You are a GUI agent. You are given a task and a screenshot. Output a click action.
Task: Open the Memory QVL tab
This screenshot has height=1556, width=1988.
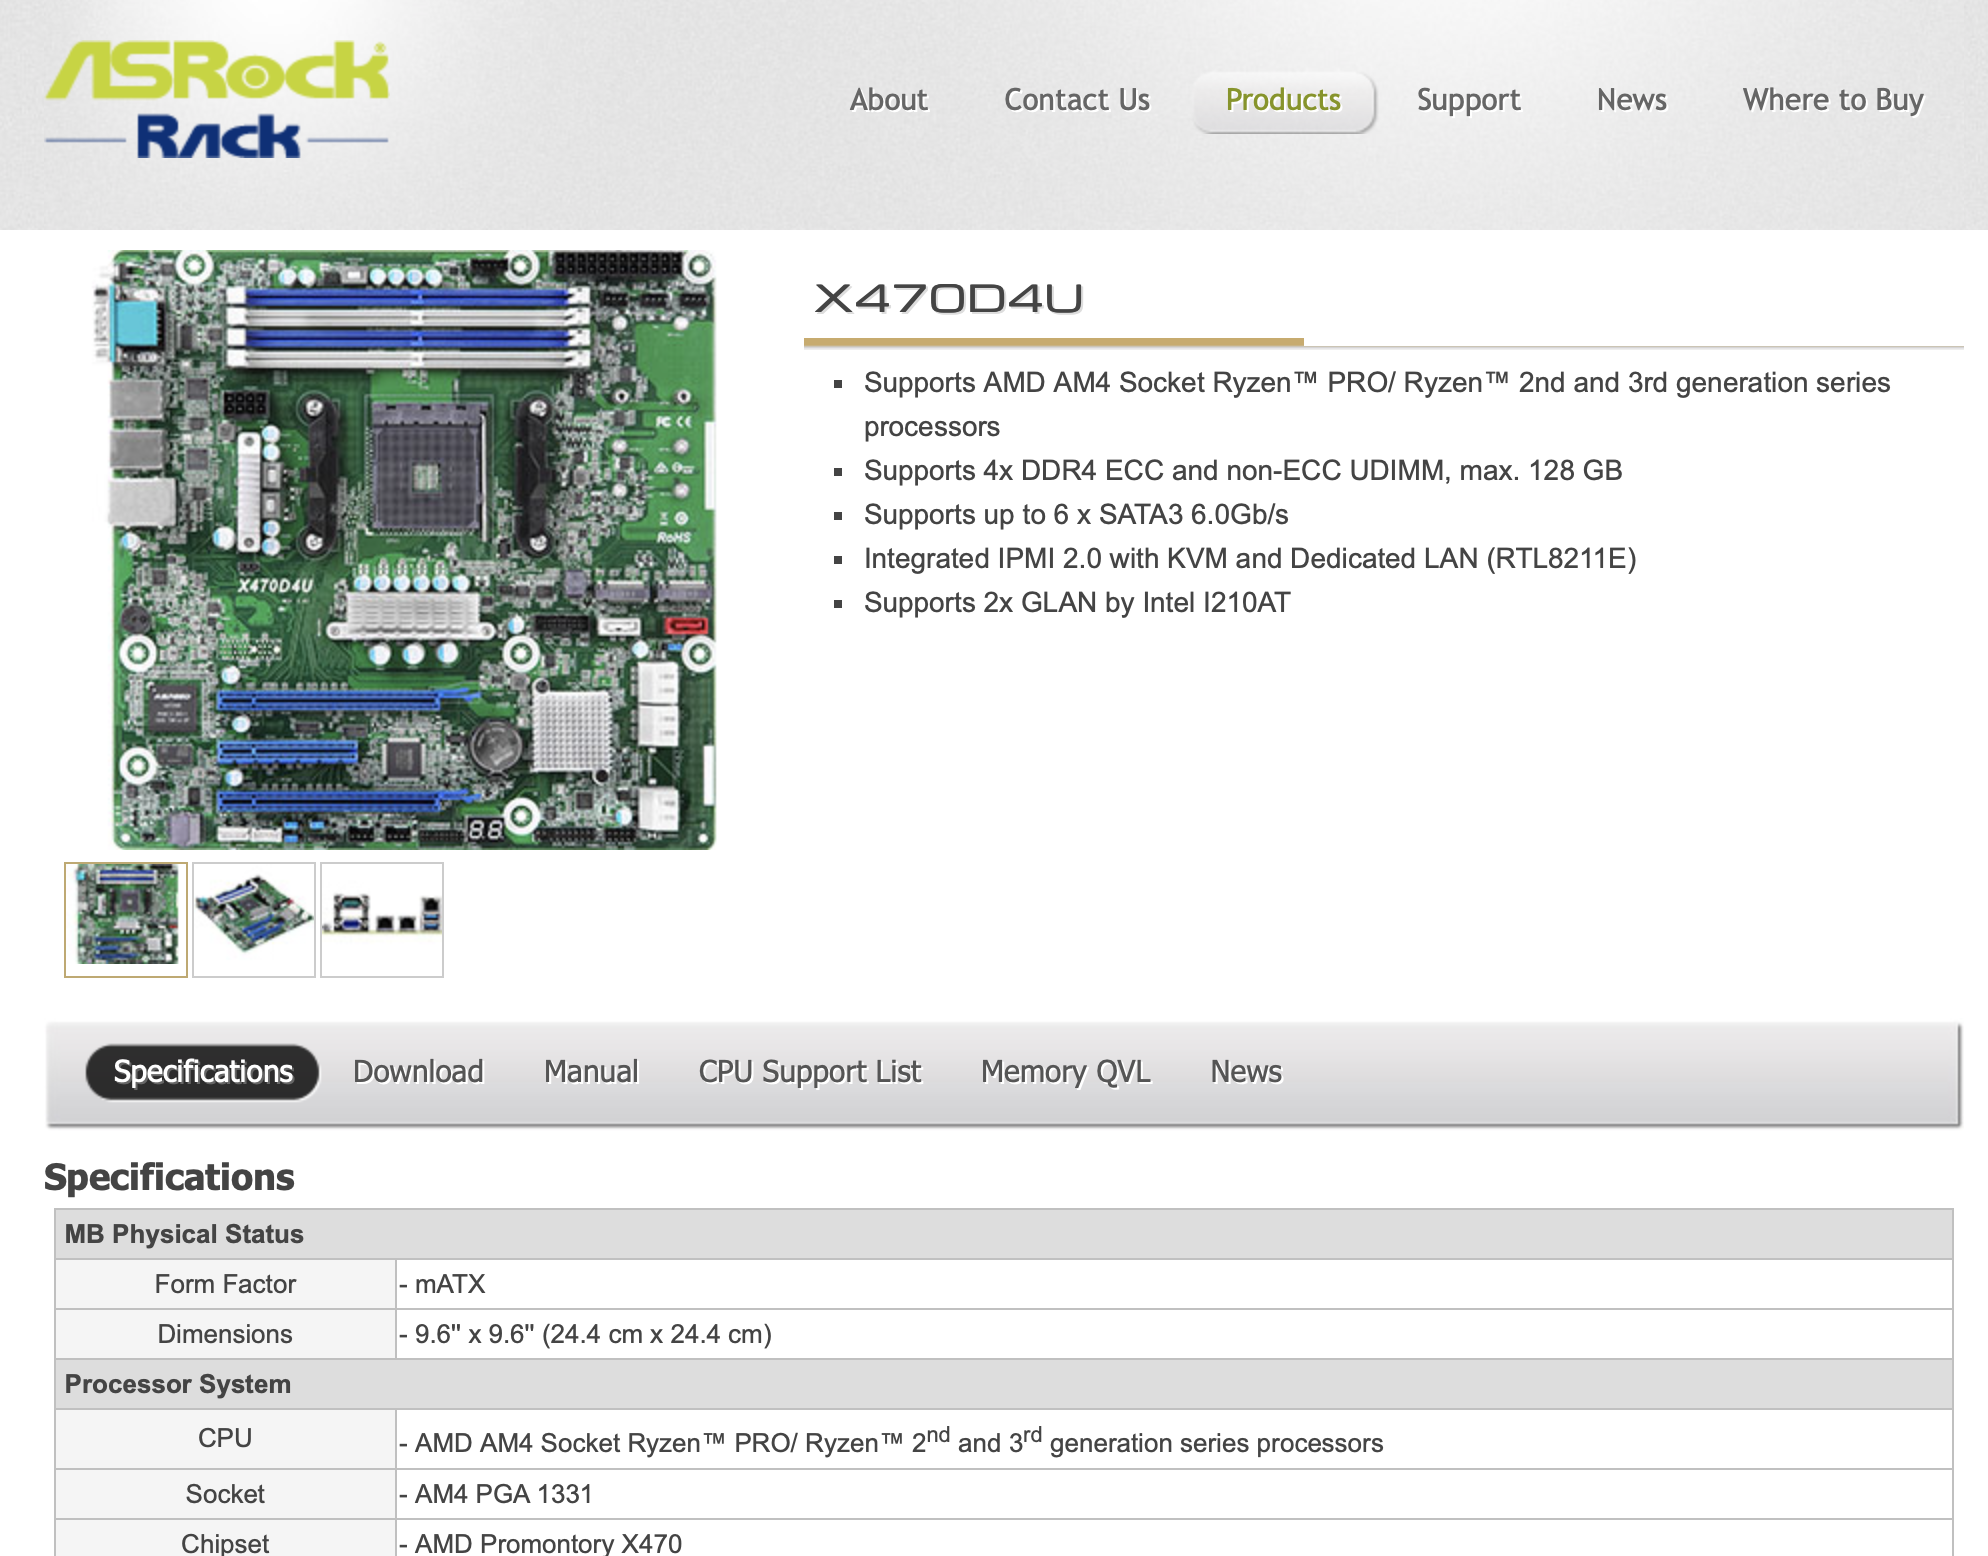pos(1065,1072)
